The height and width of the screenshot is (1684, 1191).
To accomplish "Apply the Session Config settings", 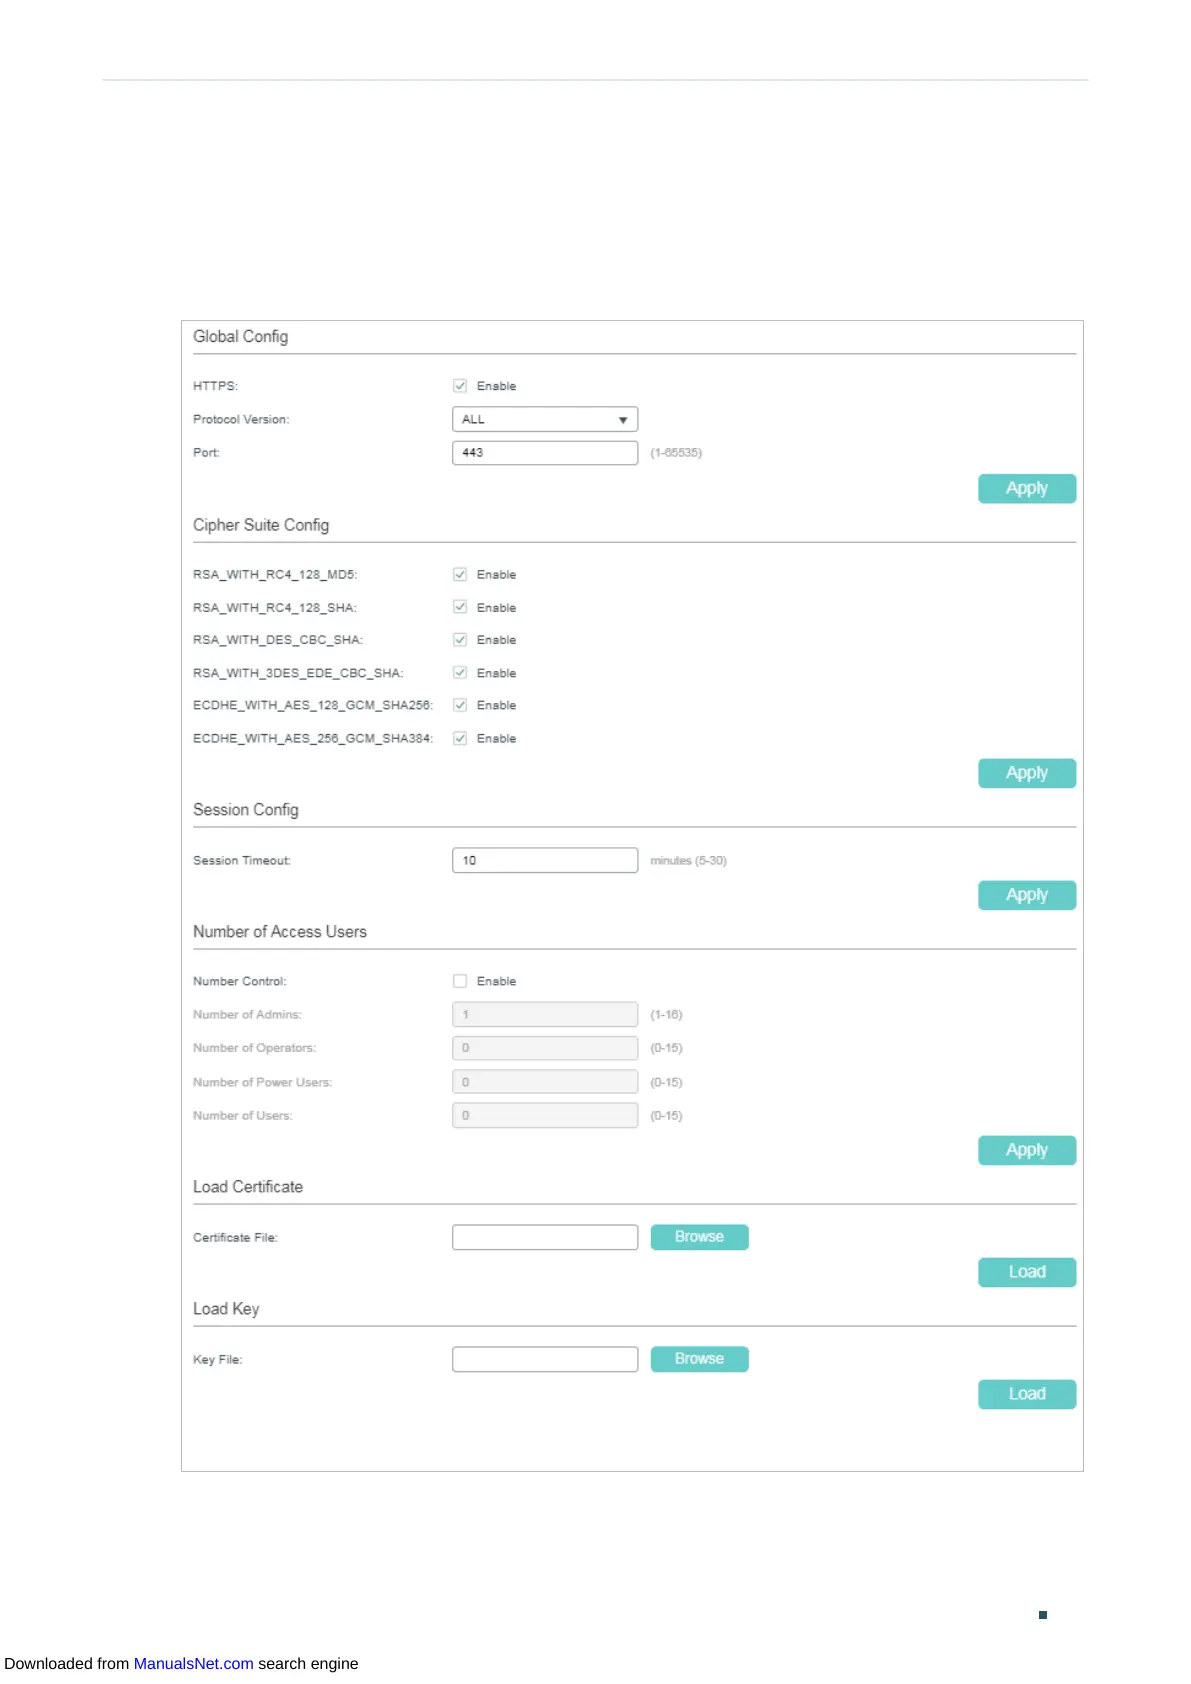I will tap(1026, 895).
